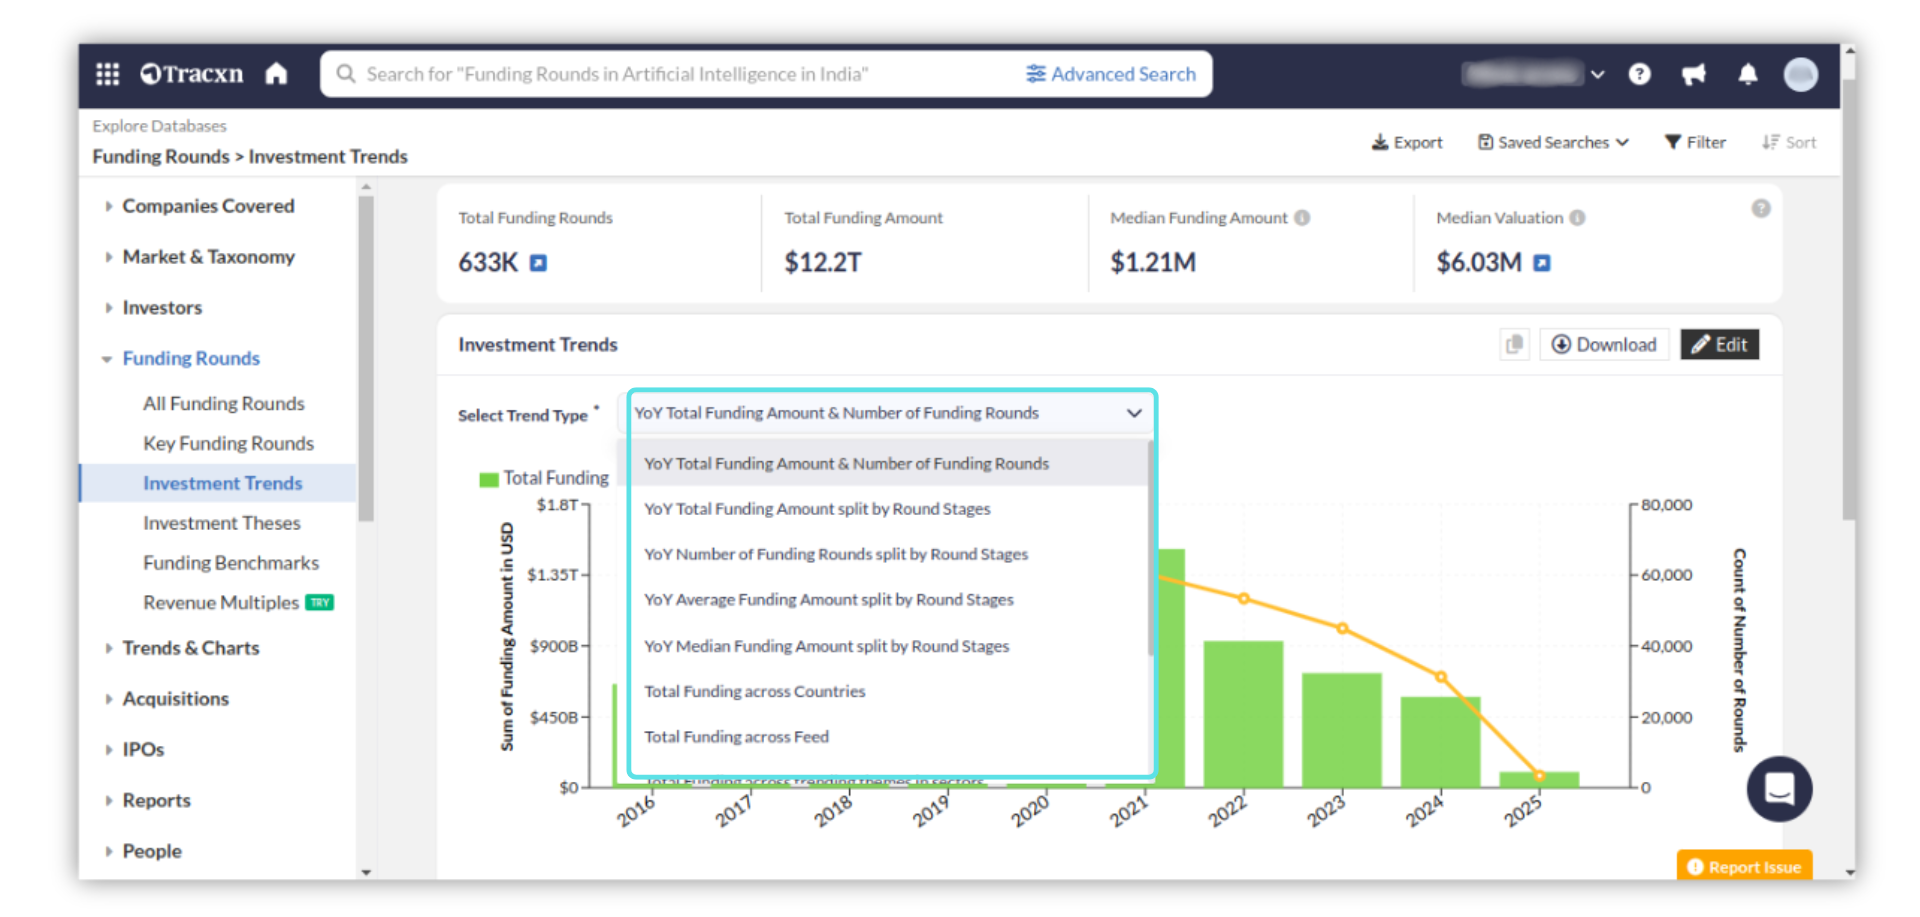The width and height of the screenshot is (1920, 917).
Task: Click the Download button
Action: [1604, 345]
